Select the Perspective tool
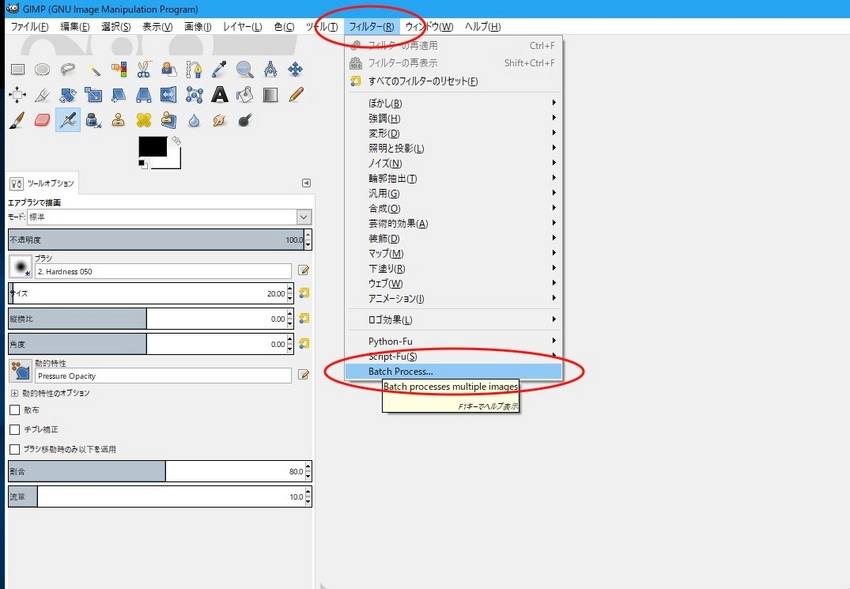The image size is (850, 589). pyautogui.click(x=144, y=95)
